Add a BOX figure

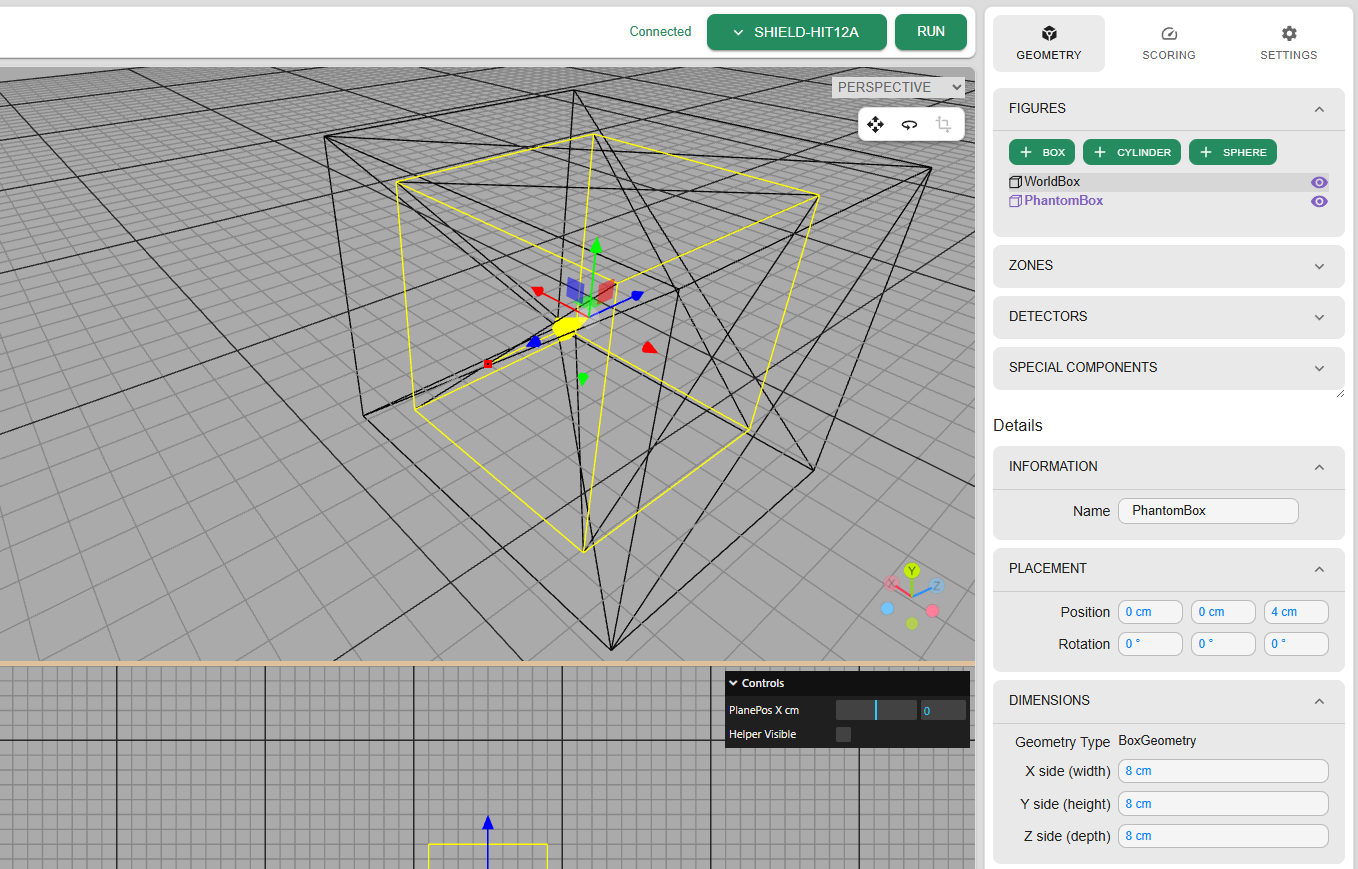coord(1042,152)
